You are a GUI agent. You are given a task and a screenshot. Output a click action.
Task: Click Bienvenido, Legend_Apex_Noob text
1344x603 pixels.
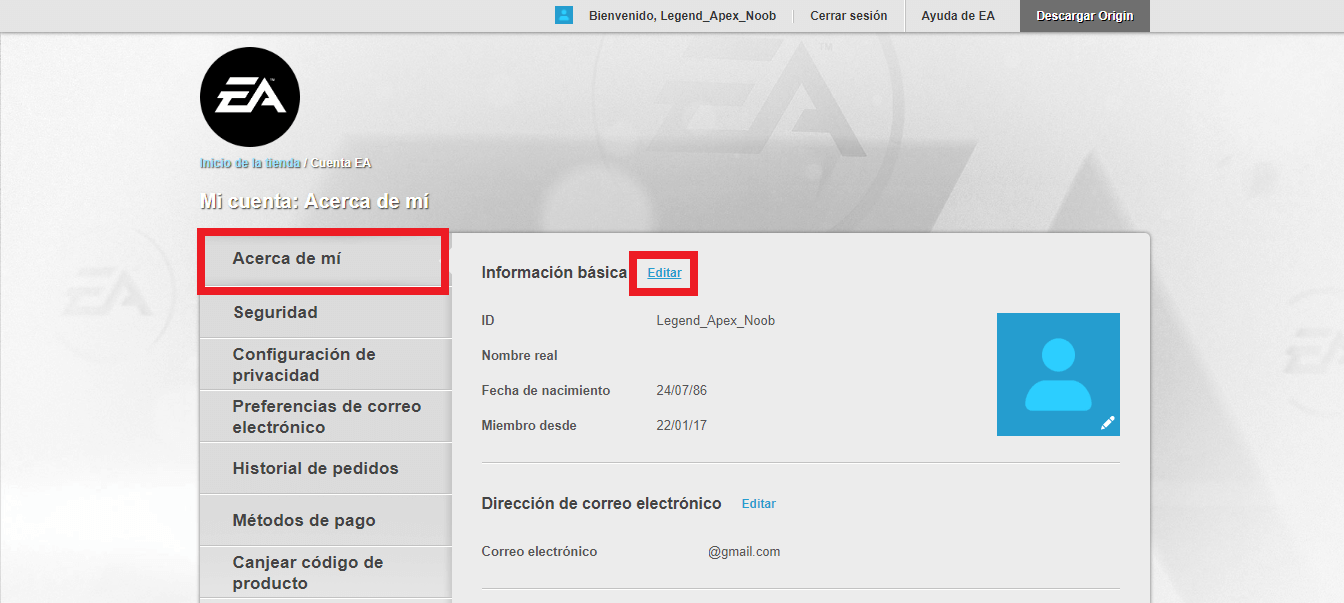pyautogui.click(x=682, y=16)
